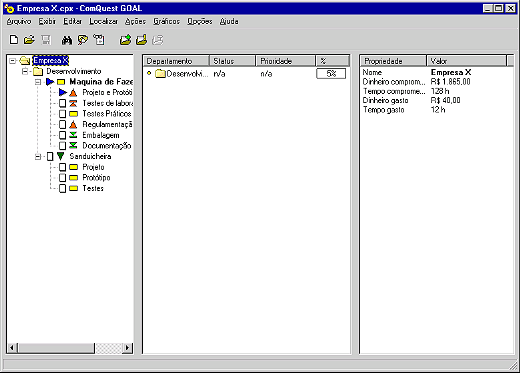The width and height of the screenshot is (520, 373).
Task: Toggle blue play marker on Maquina de Faze
Action: click(50, 82)
